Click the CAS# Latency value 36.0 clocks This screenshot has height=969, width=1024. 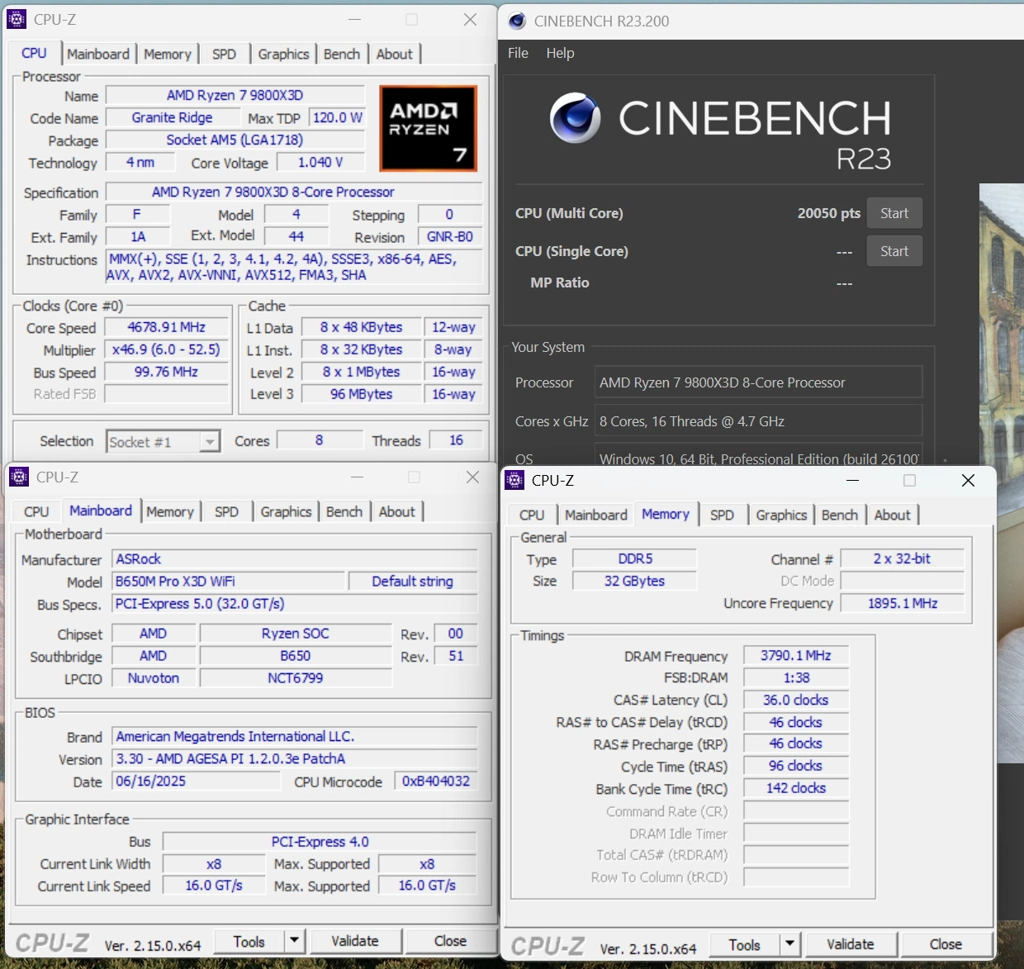point(795,700)
